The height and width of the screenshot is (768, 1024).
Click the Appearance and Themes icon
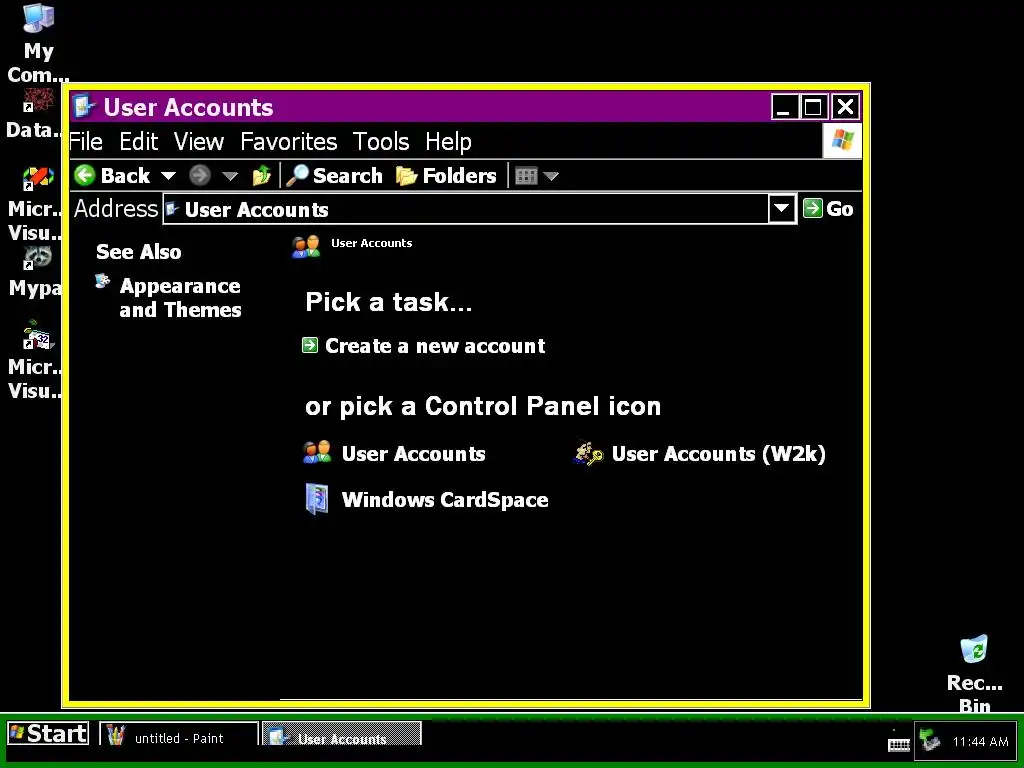[103, 281]
